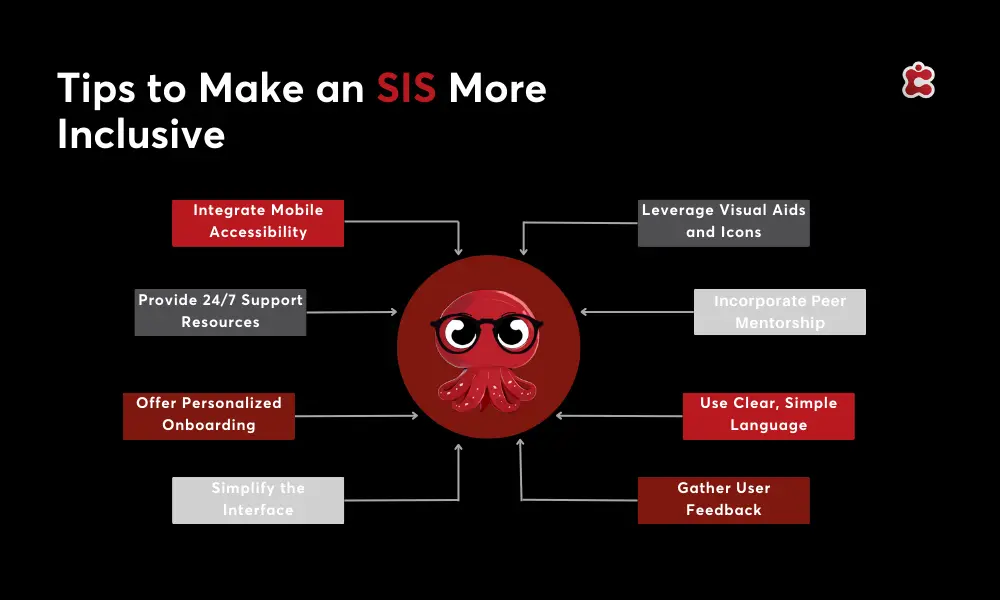Viewport: 1000px width, 600px height.
Task: Click the arrow from Offer Personalized Onboarding
Action: (x=355, y=415)
